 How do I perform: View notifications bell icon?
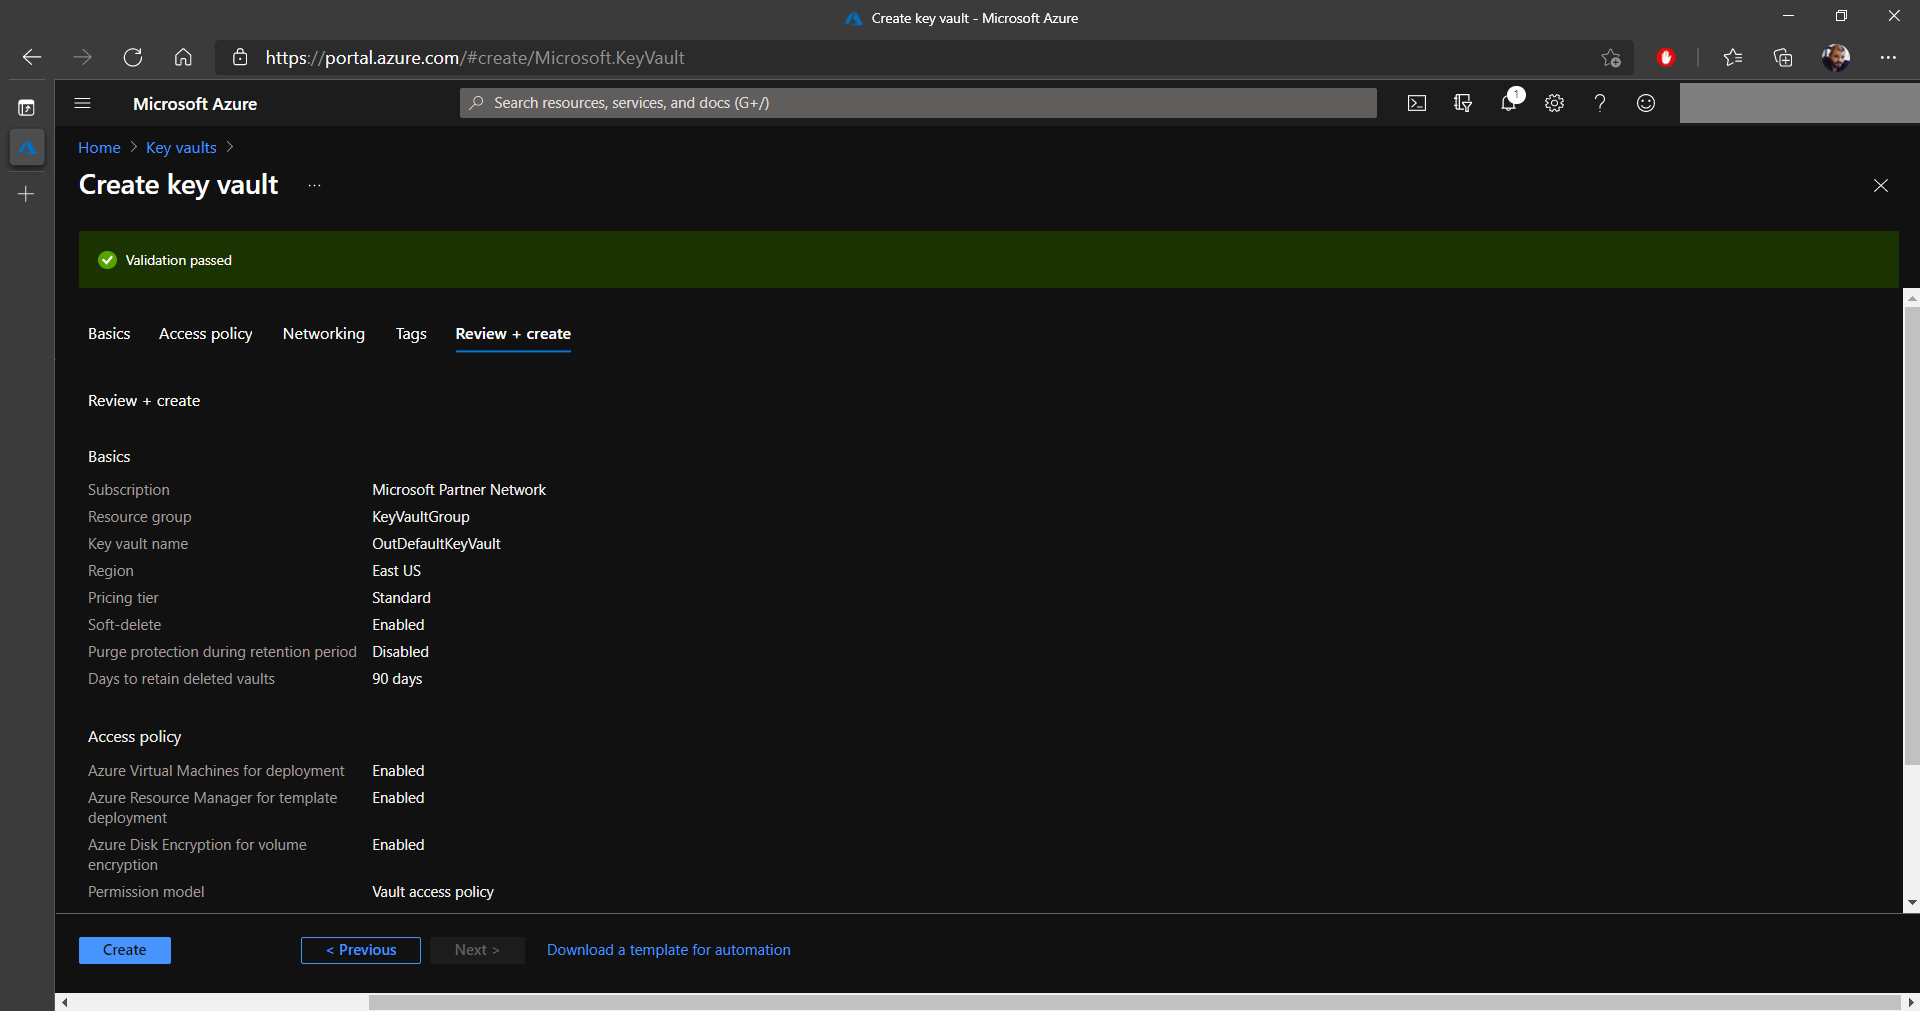tap(1509, 102)
